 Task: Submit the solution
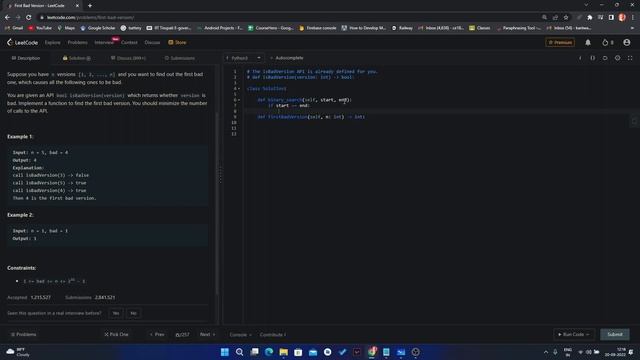pos(615,335)
